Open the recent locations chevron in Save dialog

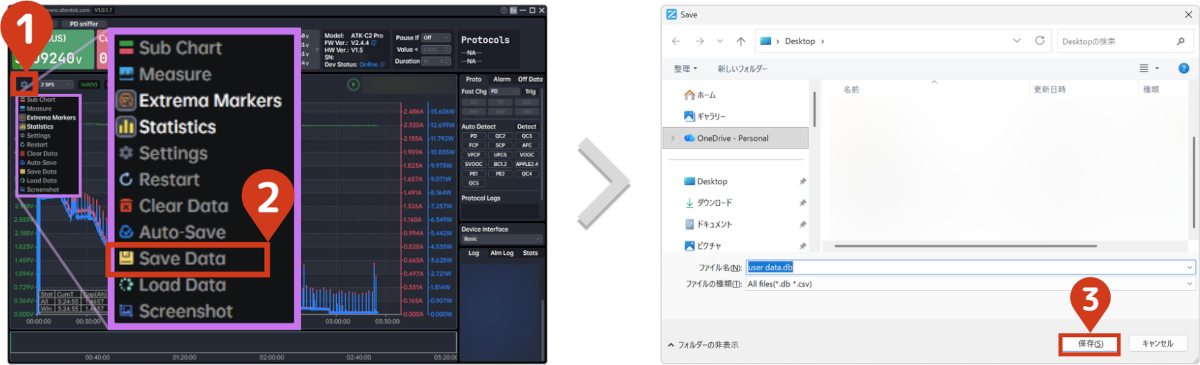[721, 42]
